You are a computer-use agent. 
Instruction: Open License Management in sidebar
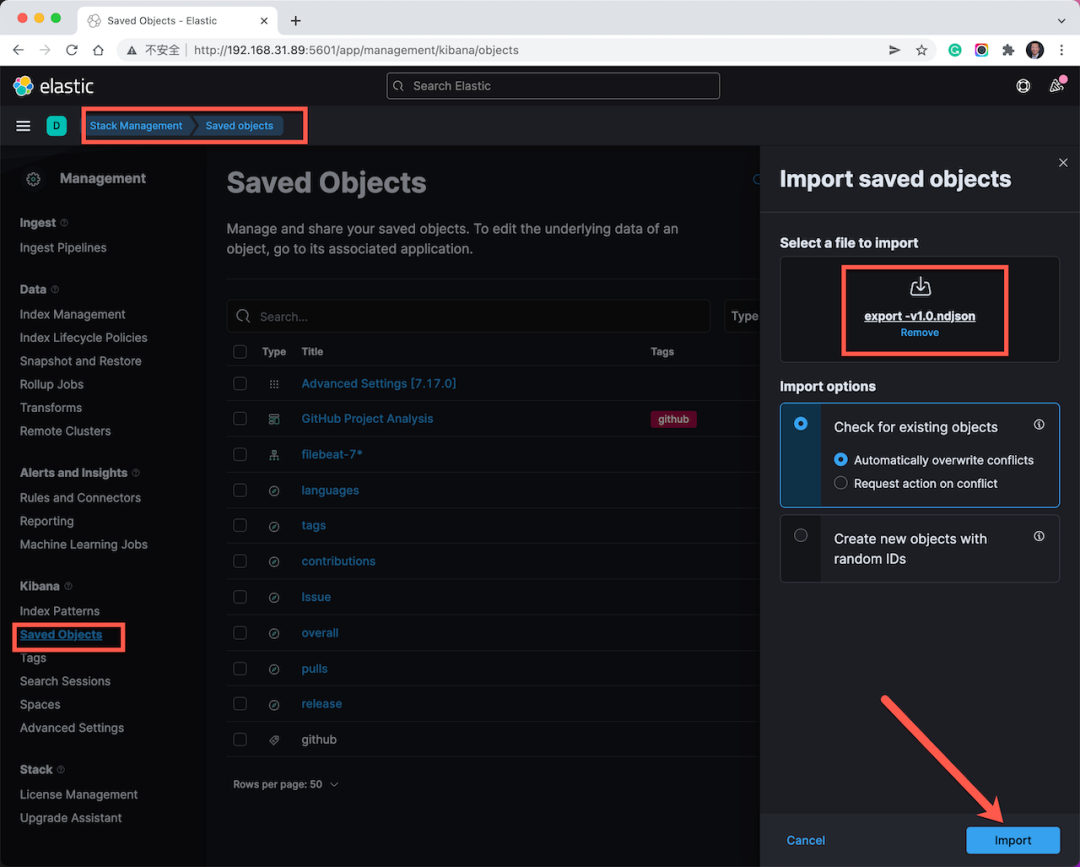coord(79,795)
